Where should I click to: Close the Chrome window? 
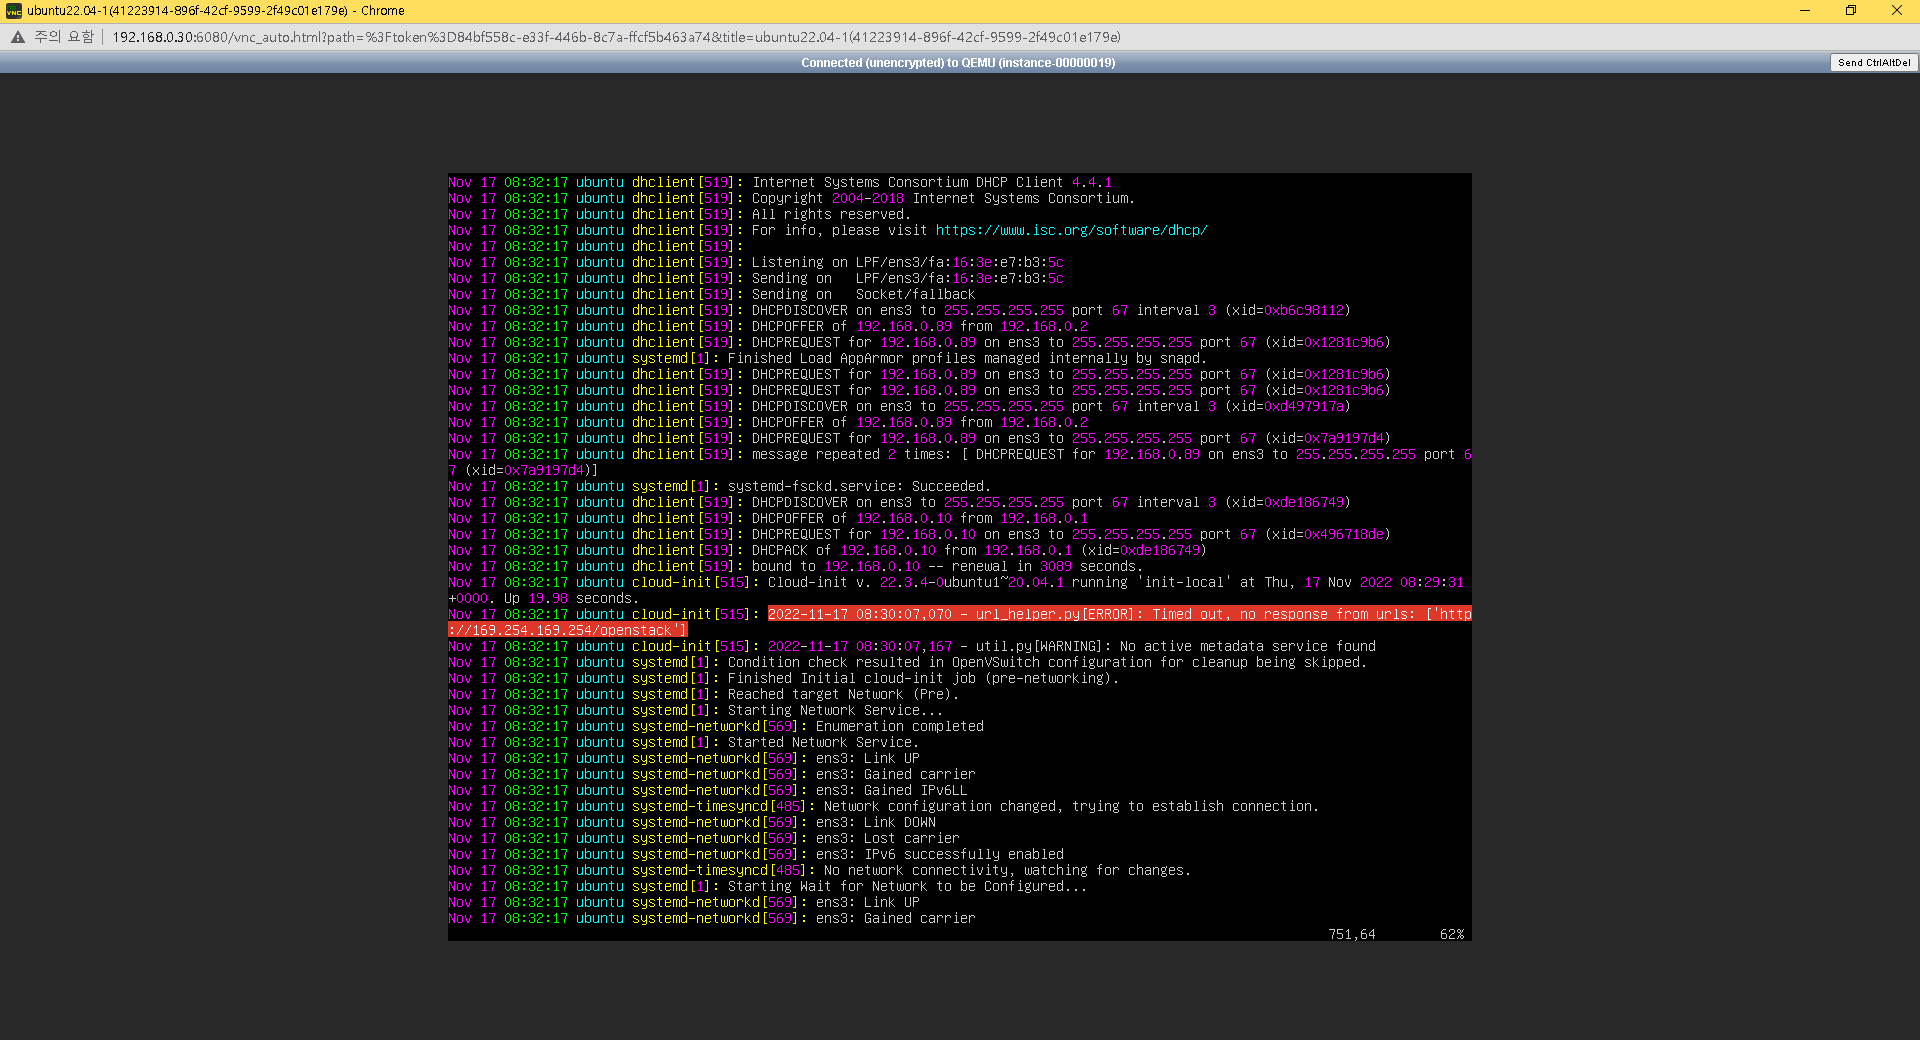1897,11
